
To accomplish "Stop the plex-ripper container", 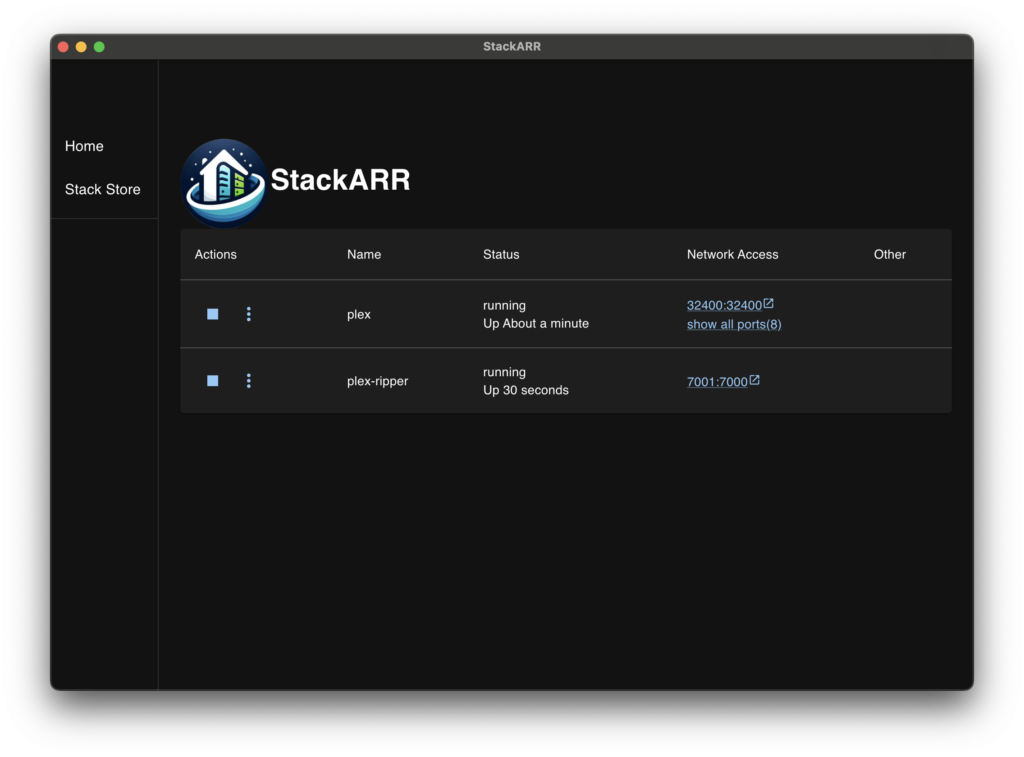I will point(213,381).
